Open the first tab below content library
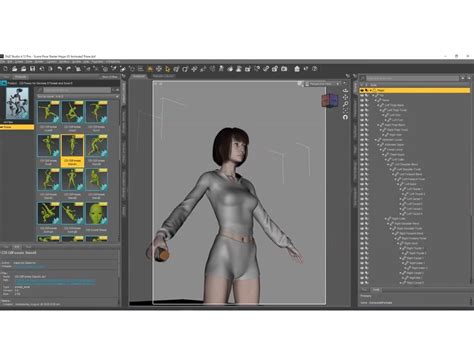Image resolution: width=474 pixels, height=364 pixels. 6,247
